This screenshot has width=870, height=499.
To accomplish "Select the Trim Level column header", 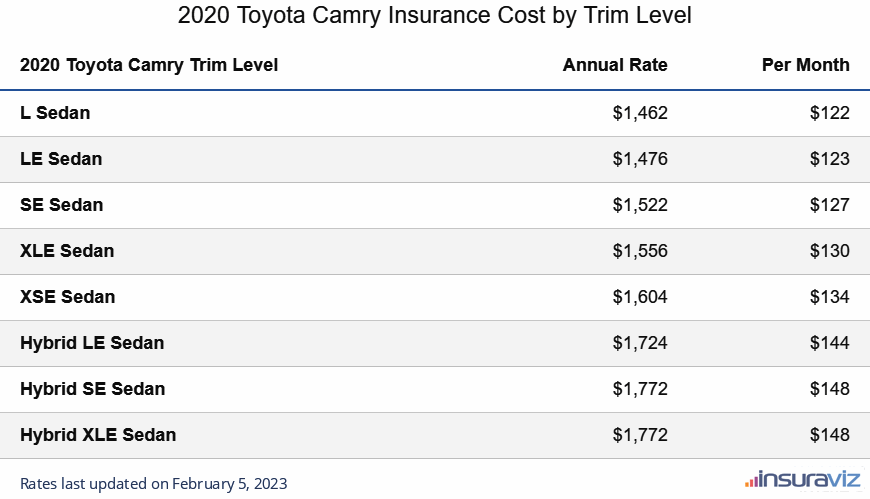I will pos(149,65).
